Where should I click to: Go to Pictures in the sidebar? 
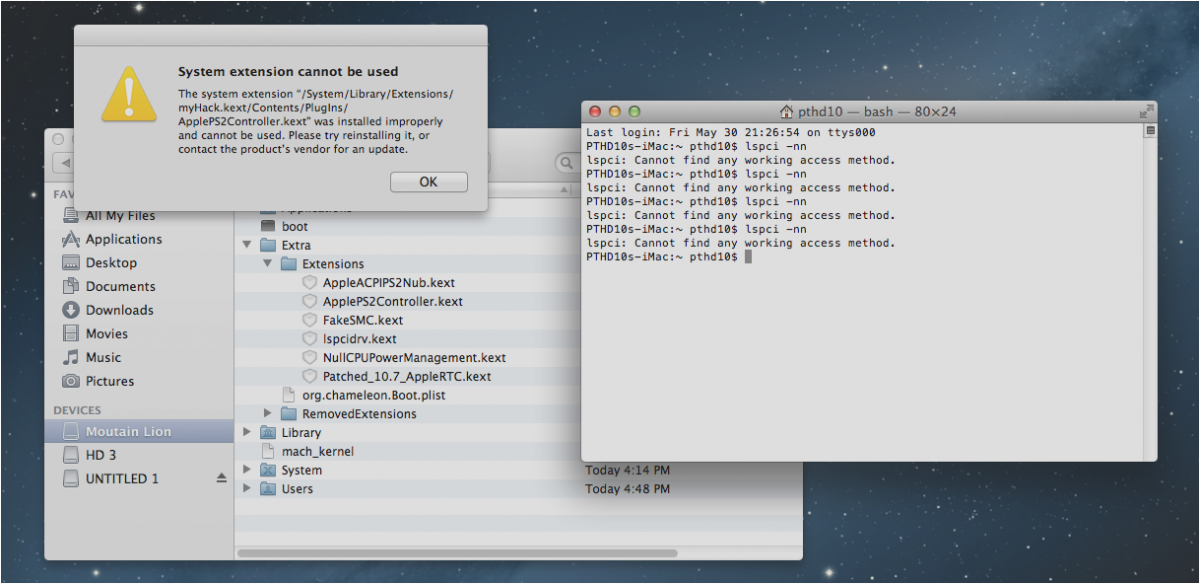tap(109, 381)
